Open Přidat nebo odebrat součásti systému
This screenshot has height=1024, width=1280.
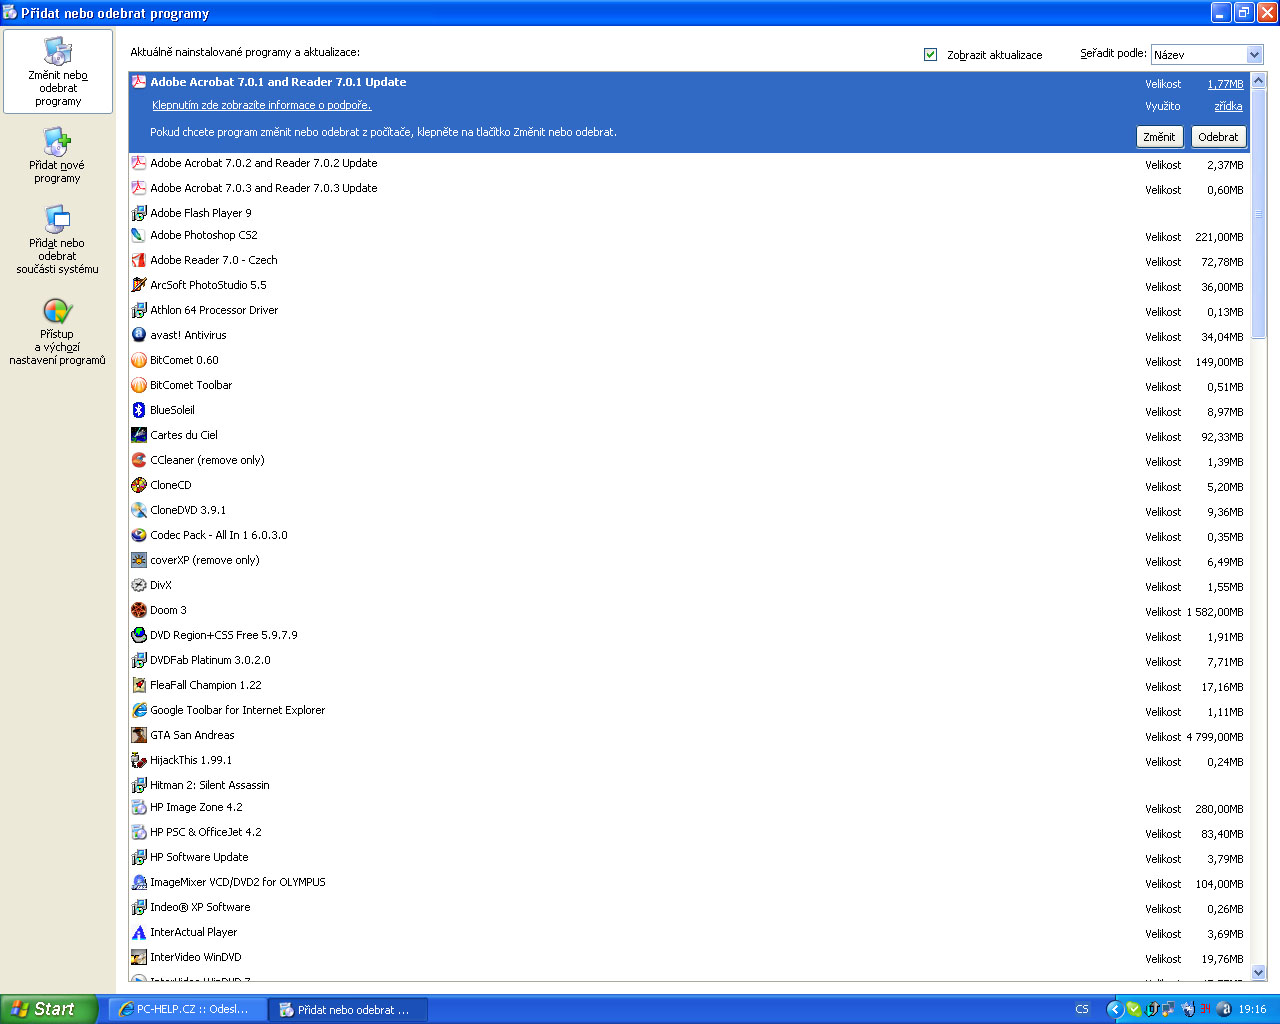(57, 240)
